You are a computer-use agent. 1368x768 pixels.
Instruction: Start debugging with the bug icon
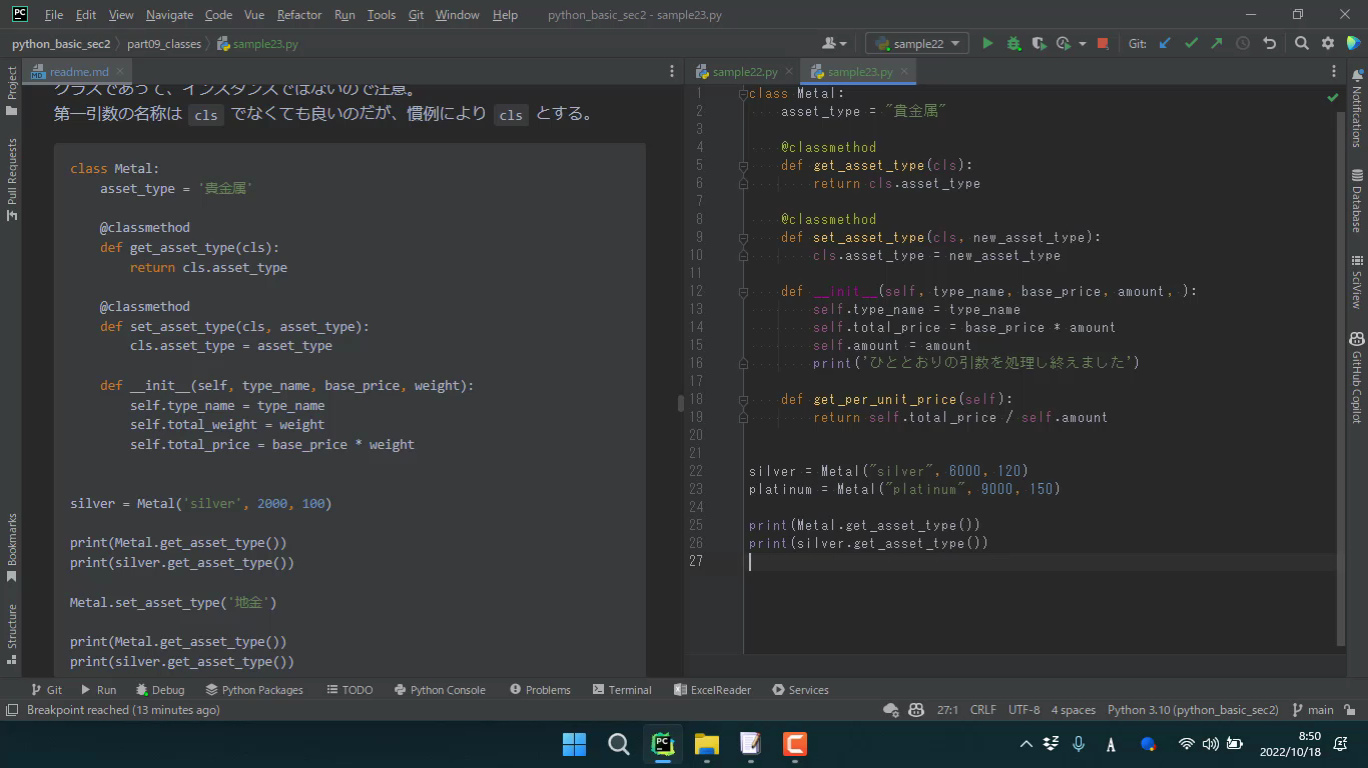pyautogui.click(x=1013, y=43)
